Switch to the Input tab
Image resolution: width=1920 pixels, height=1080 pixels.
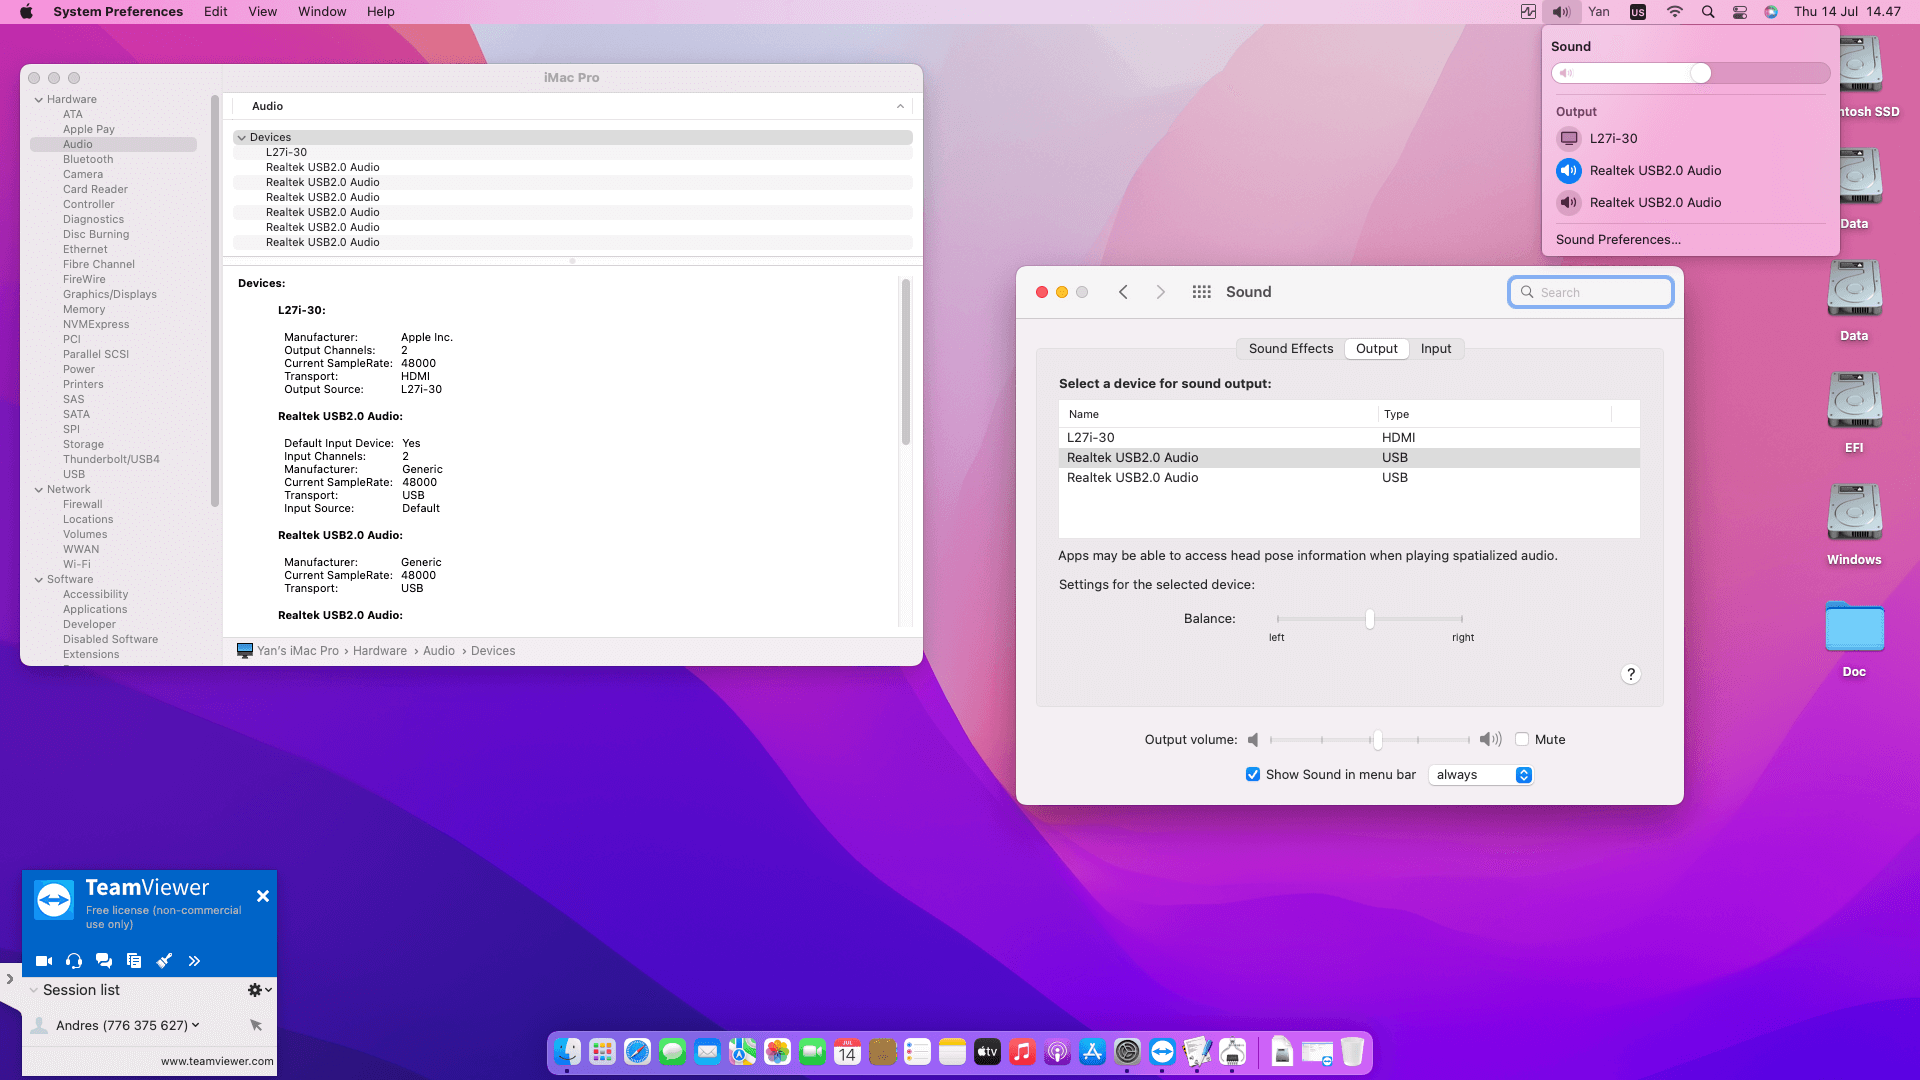click(1435, 349)
